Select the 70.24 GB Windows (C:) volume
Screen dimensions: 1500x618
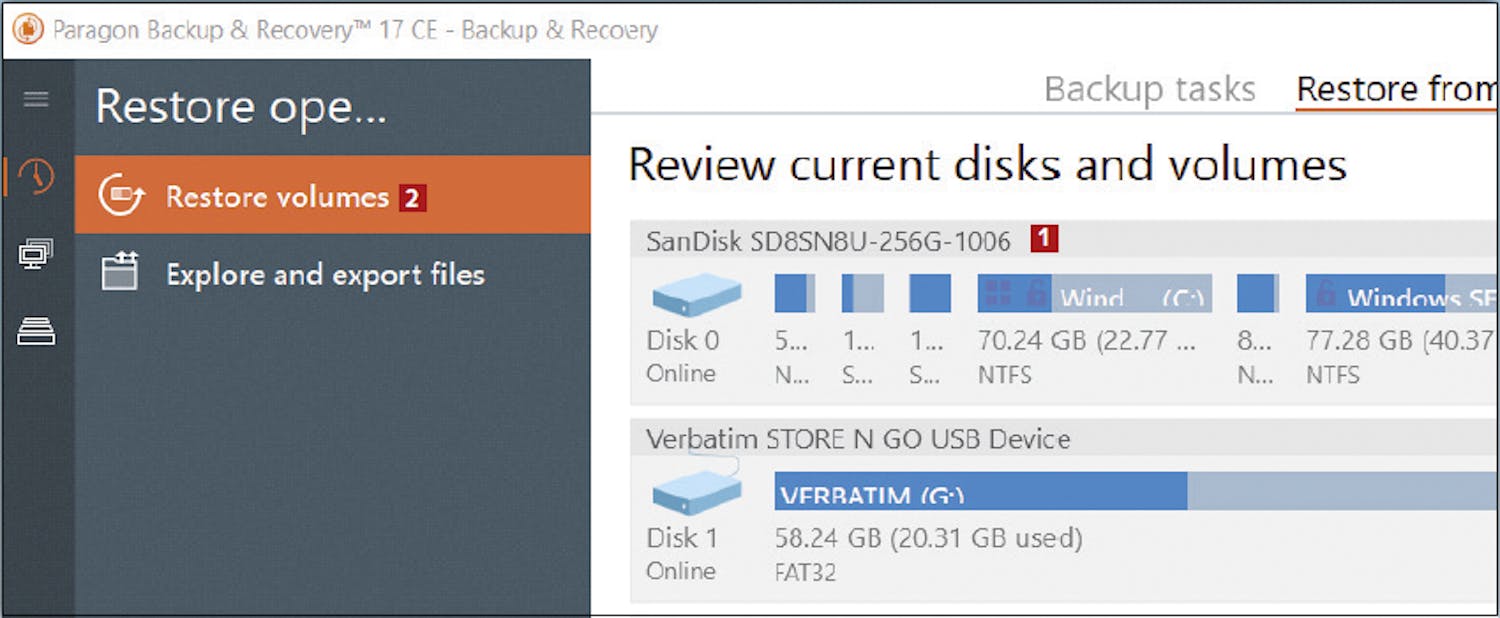(x=1094, y=294)
